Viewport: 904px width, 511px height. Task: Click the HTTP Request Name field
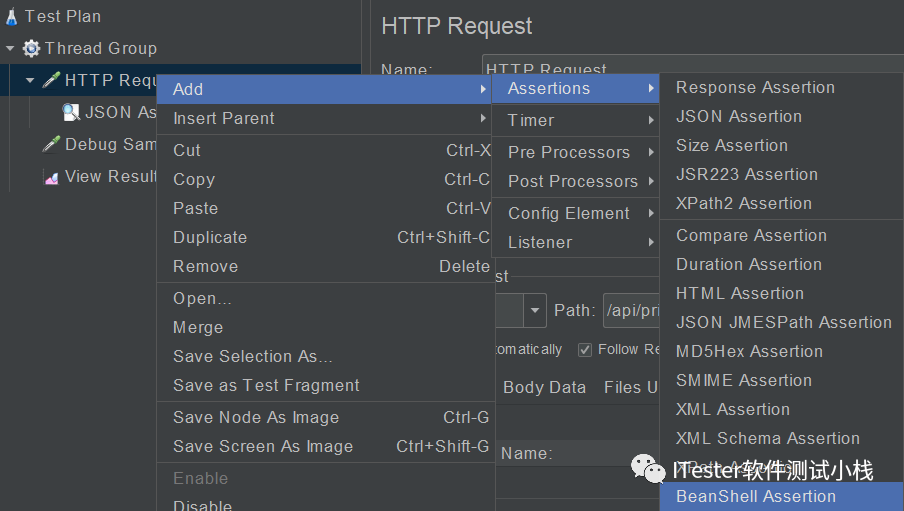tap(692, 63)
